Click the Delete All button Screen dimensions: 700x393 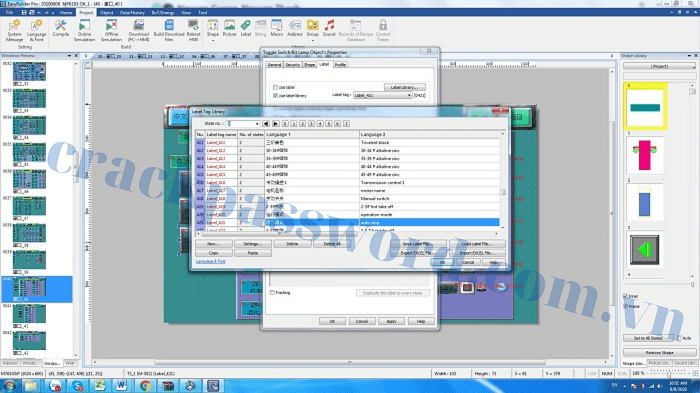[332, 244]
